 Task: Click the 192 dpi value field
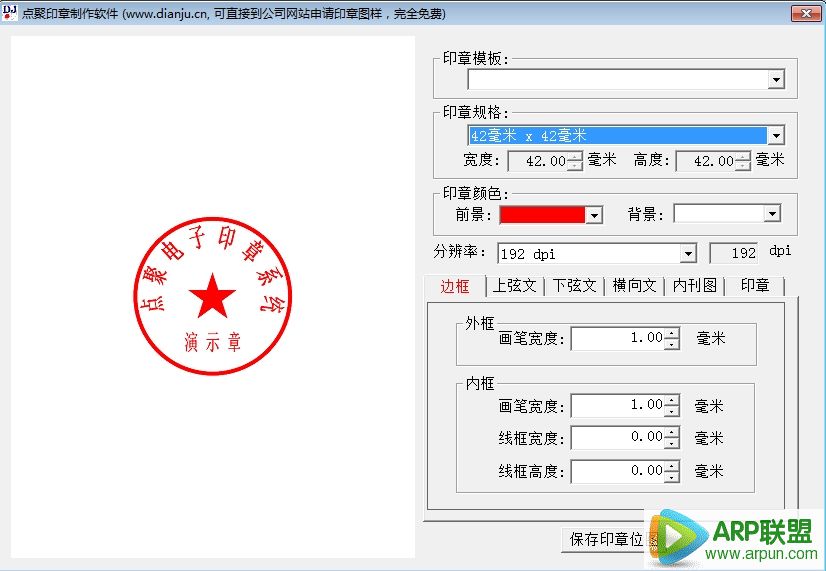tap(734, 253)
